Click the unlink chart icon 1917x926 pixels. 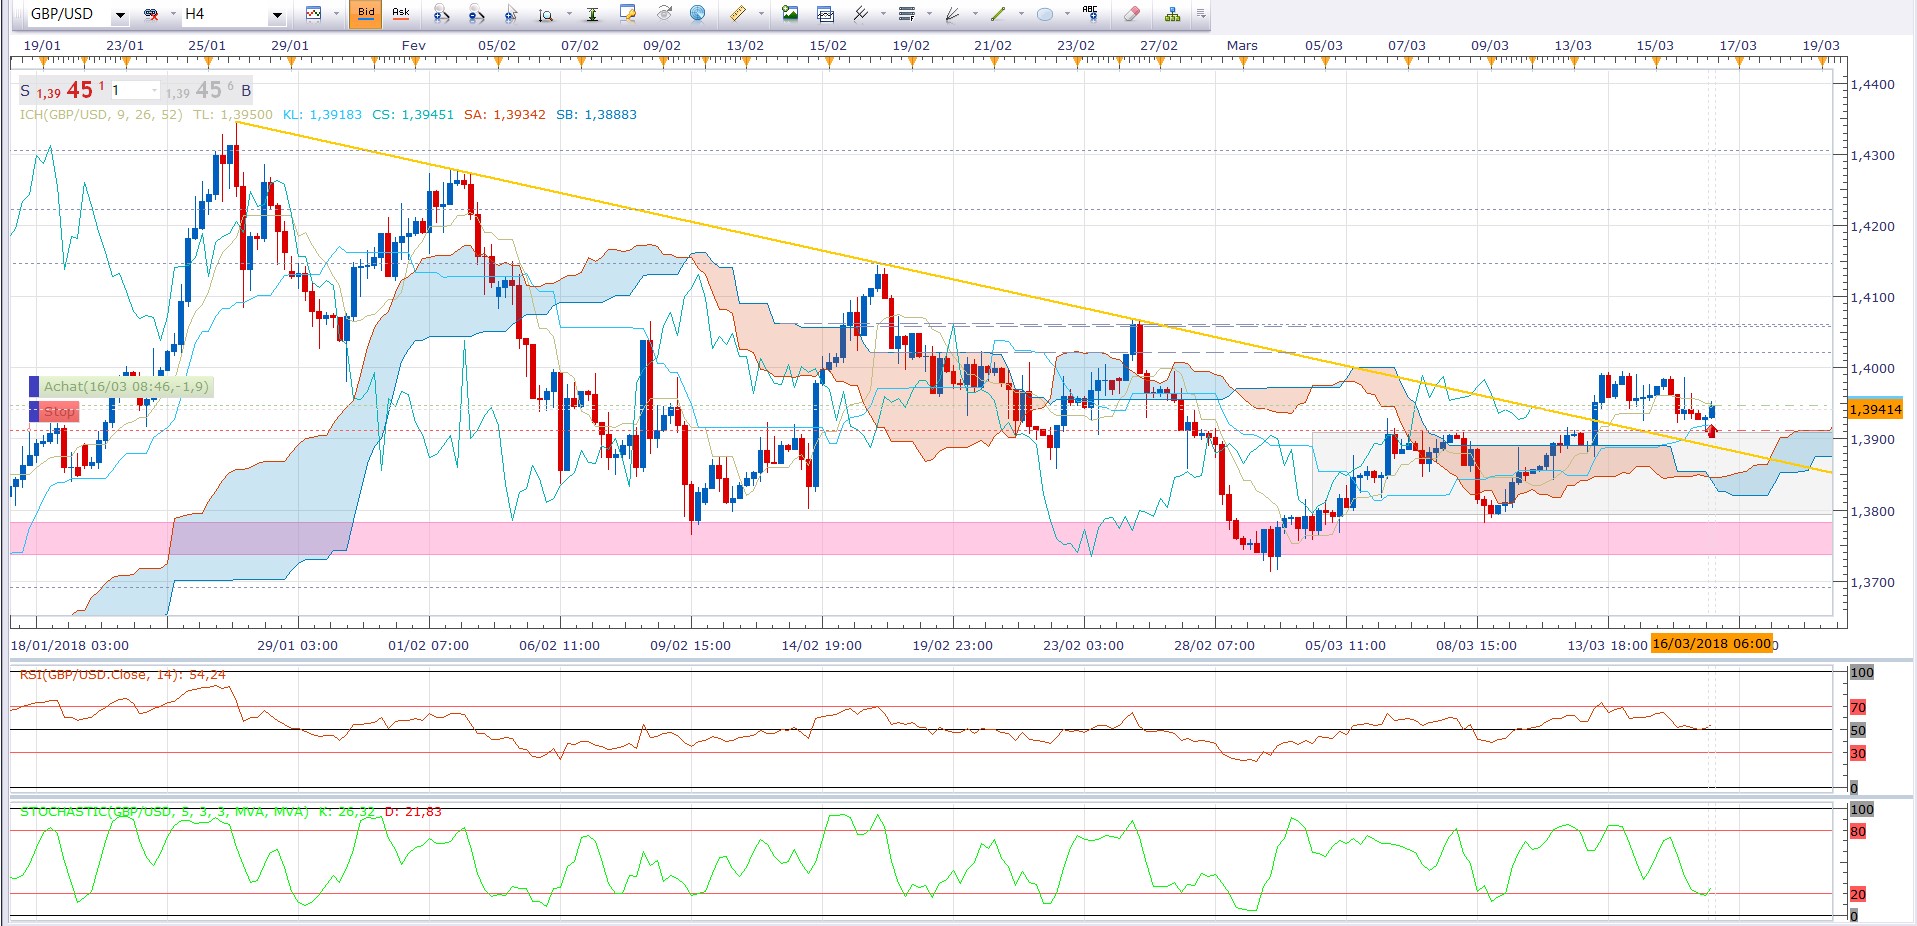[x=152, y=15]
